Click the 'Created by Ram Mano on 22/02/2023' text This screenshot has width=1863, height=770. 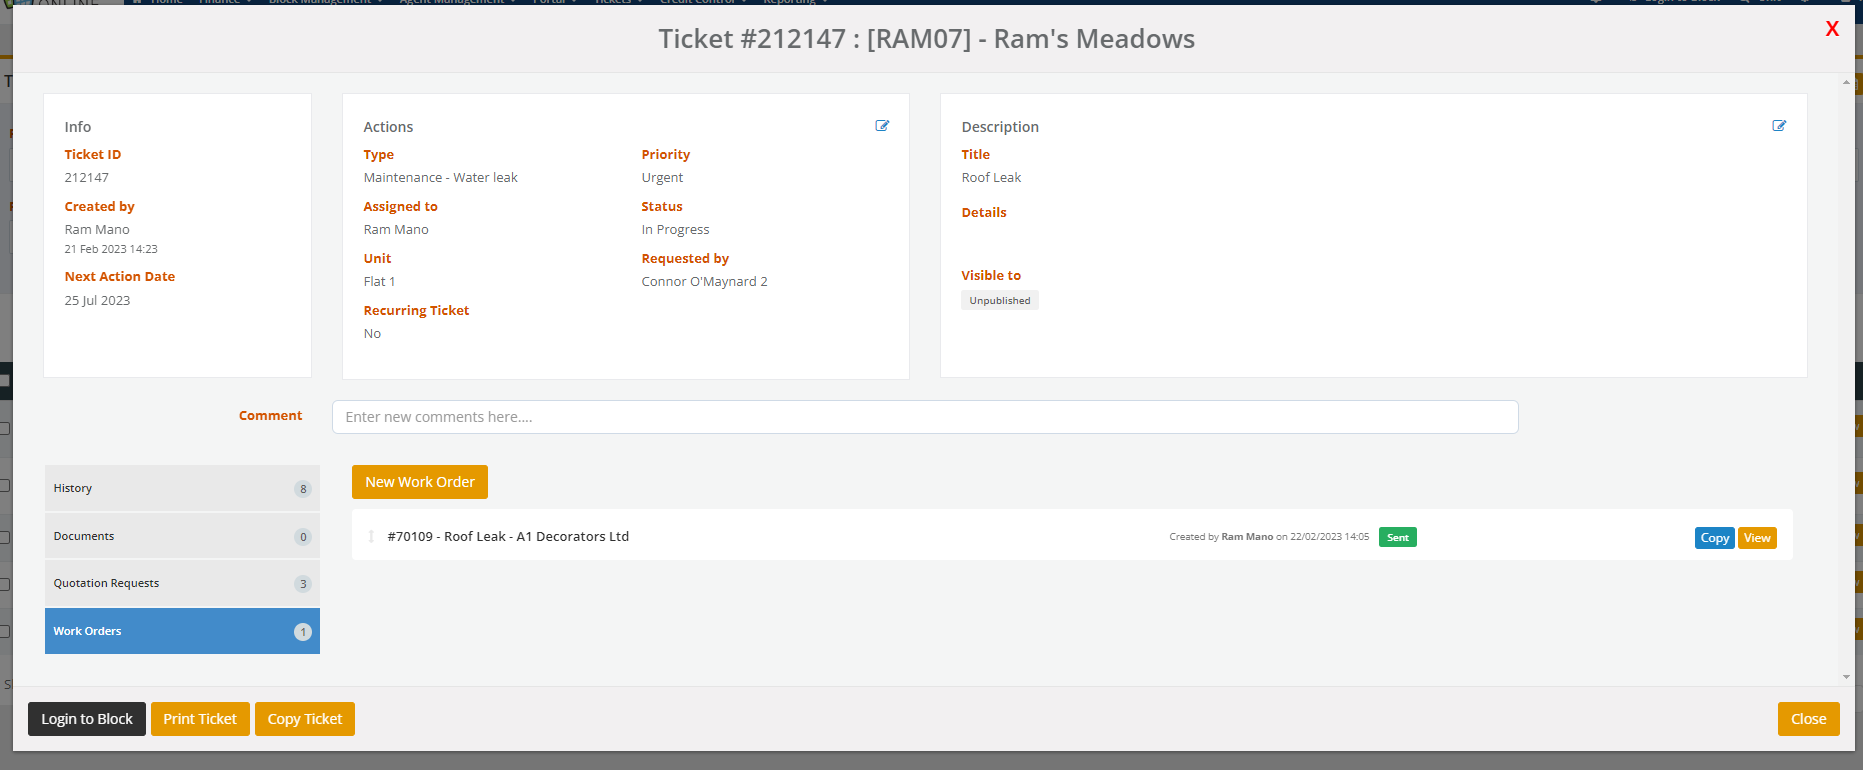click(x=1269, y=537)
